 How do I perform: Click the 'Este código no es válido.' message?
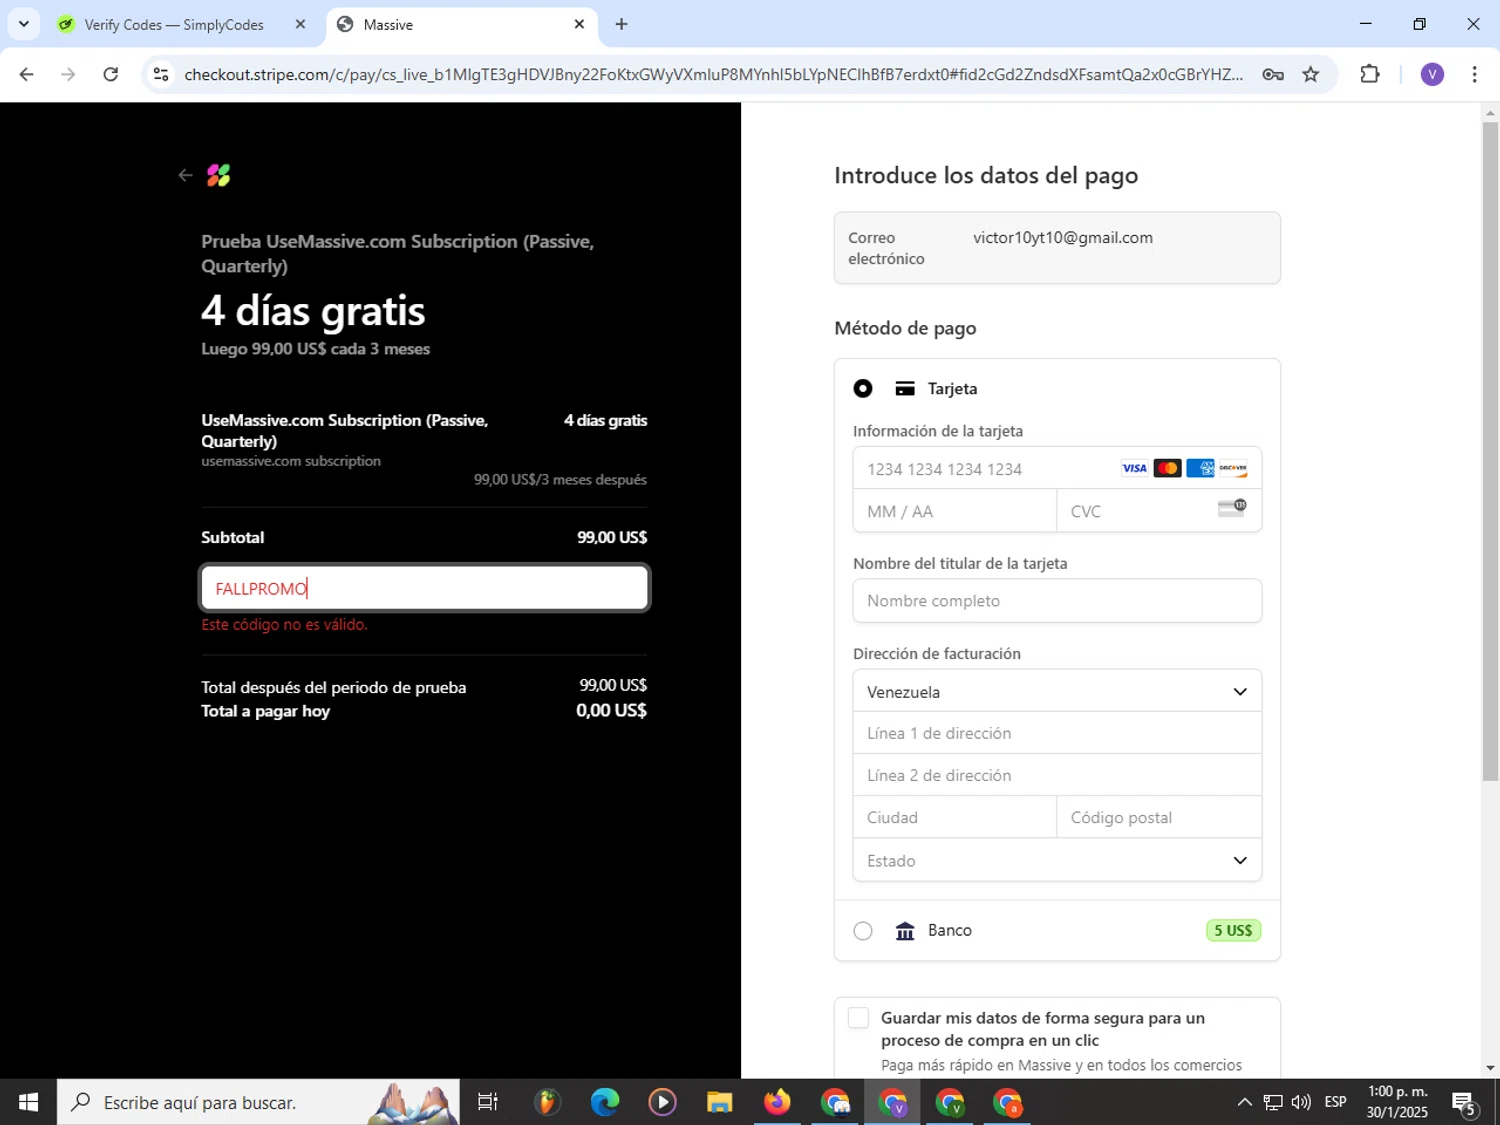click(284, 625)
